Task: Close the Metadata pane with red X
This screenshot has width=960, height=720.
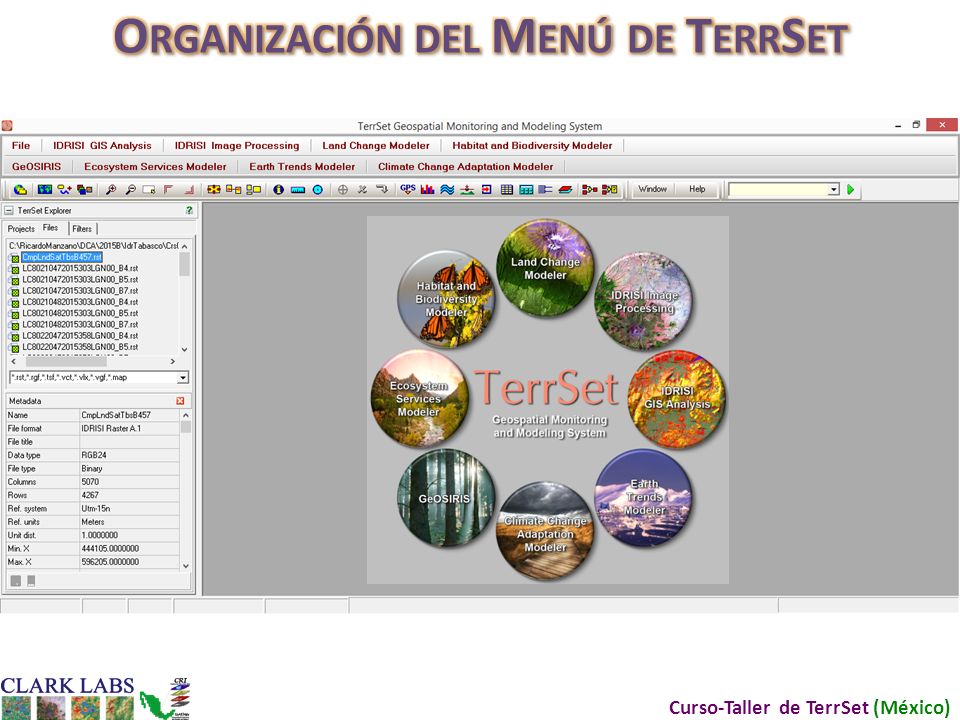Action: tap(180, 400)
